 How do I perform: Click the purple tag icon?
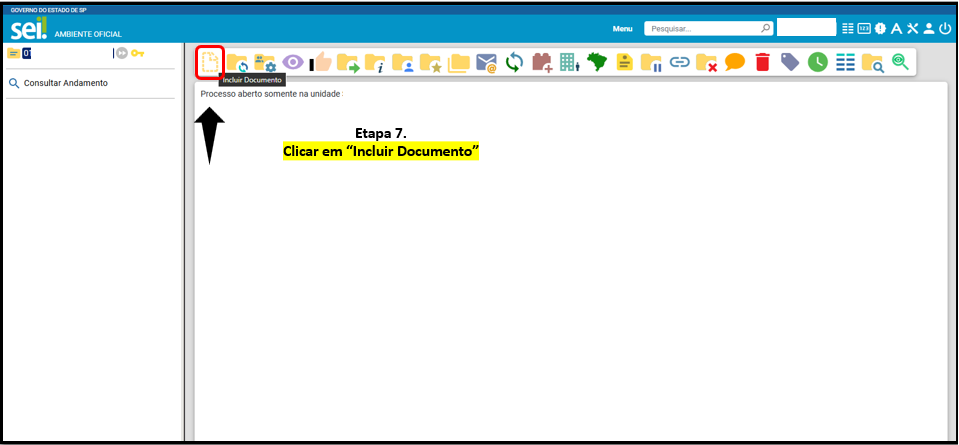click(790, 63)
